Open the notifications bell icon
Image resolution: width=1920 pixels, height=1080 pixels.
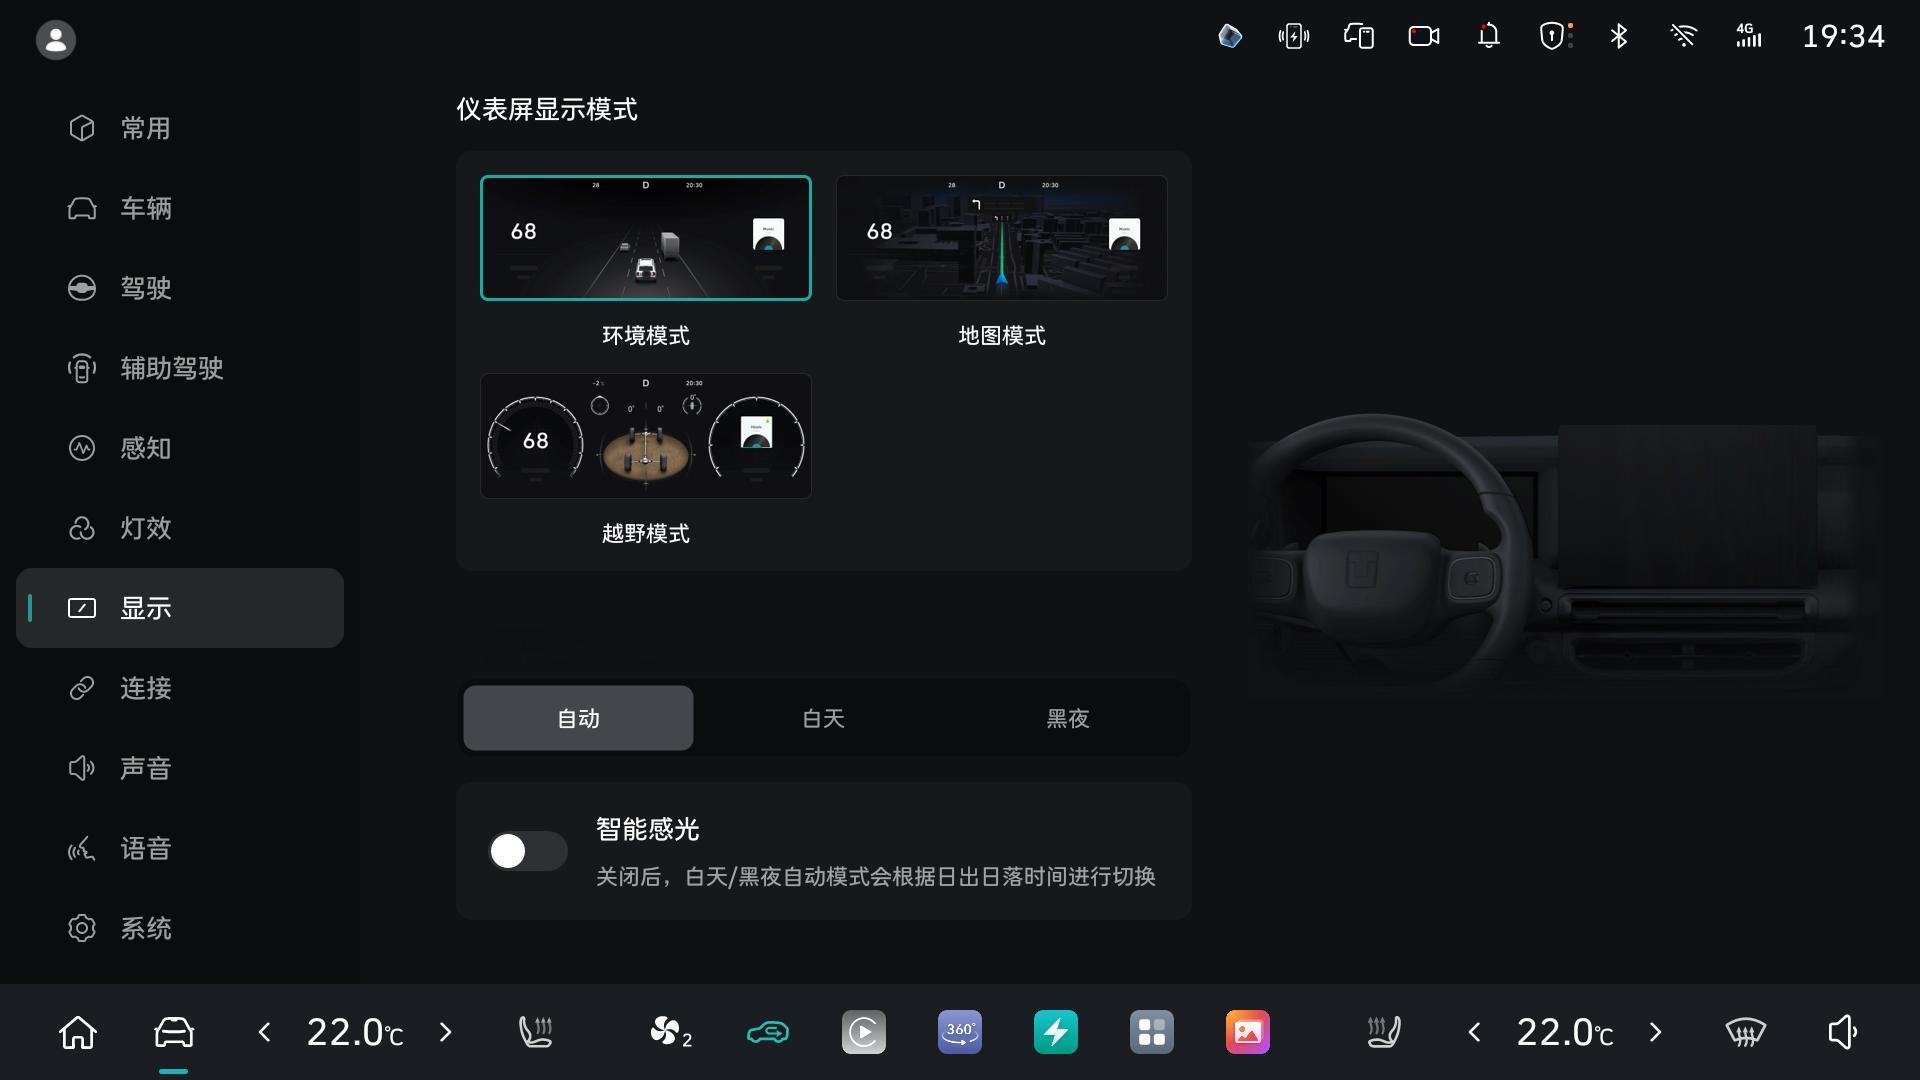(1488, 37)
